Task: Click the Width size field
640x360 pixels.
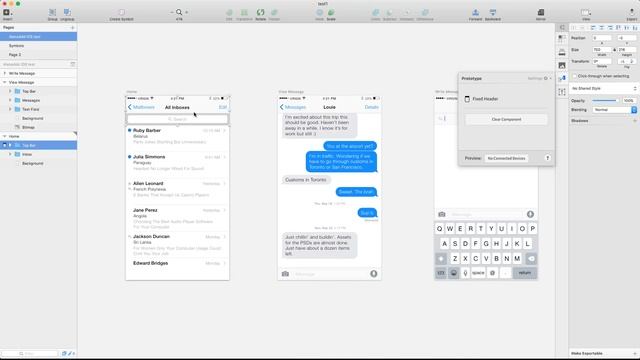Action: [602, 50]
